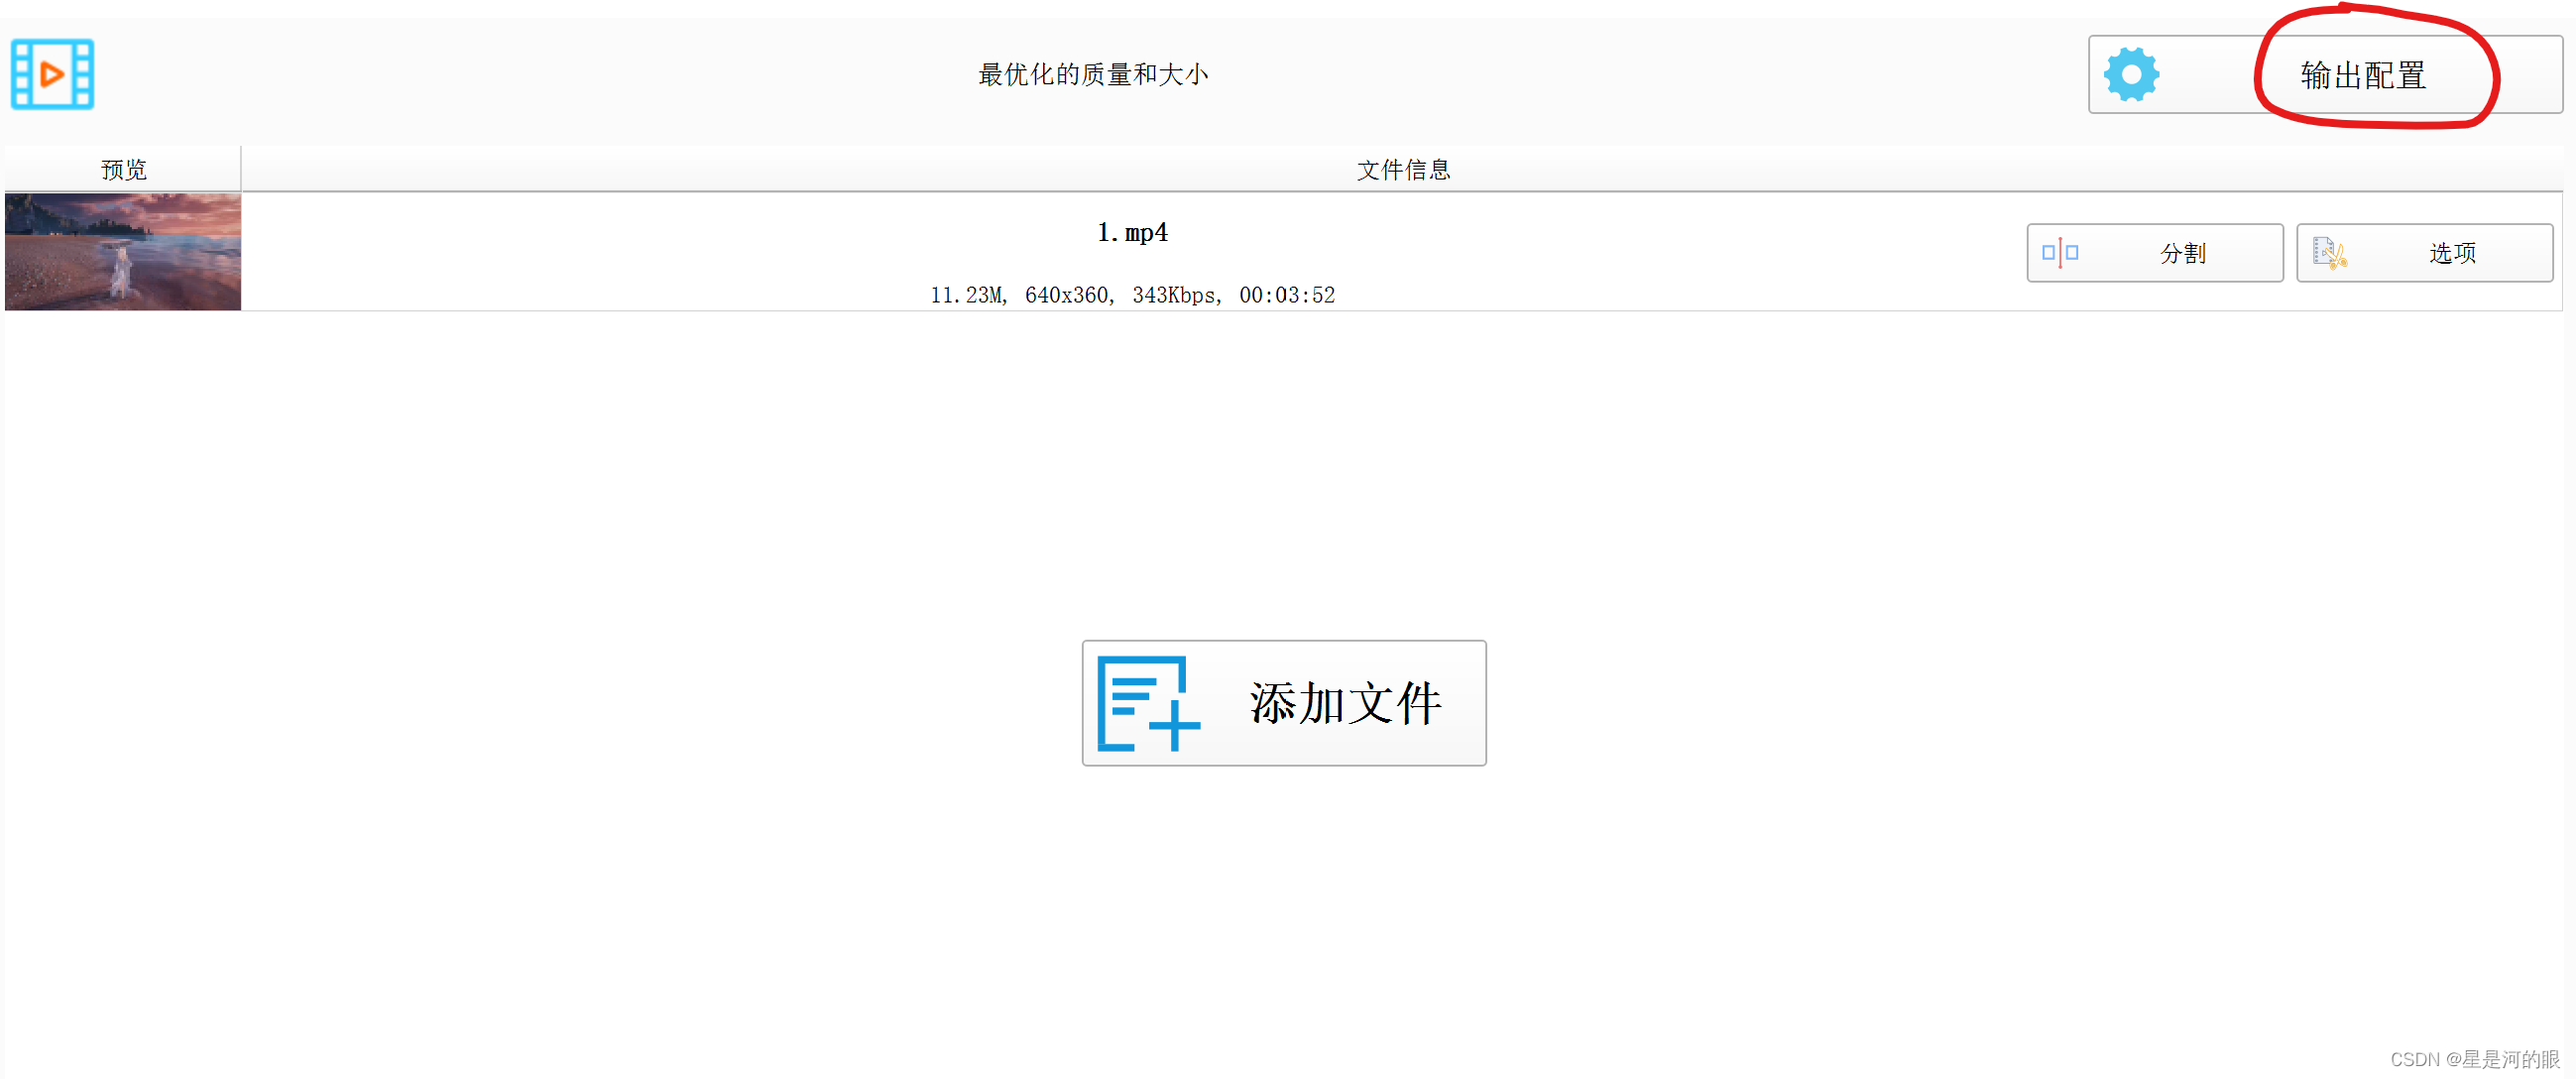This screenshot has width=2576, height=1079.
Task: Select the 文件信息 column header
Action: pos(1402,169)
